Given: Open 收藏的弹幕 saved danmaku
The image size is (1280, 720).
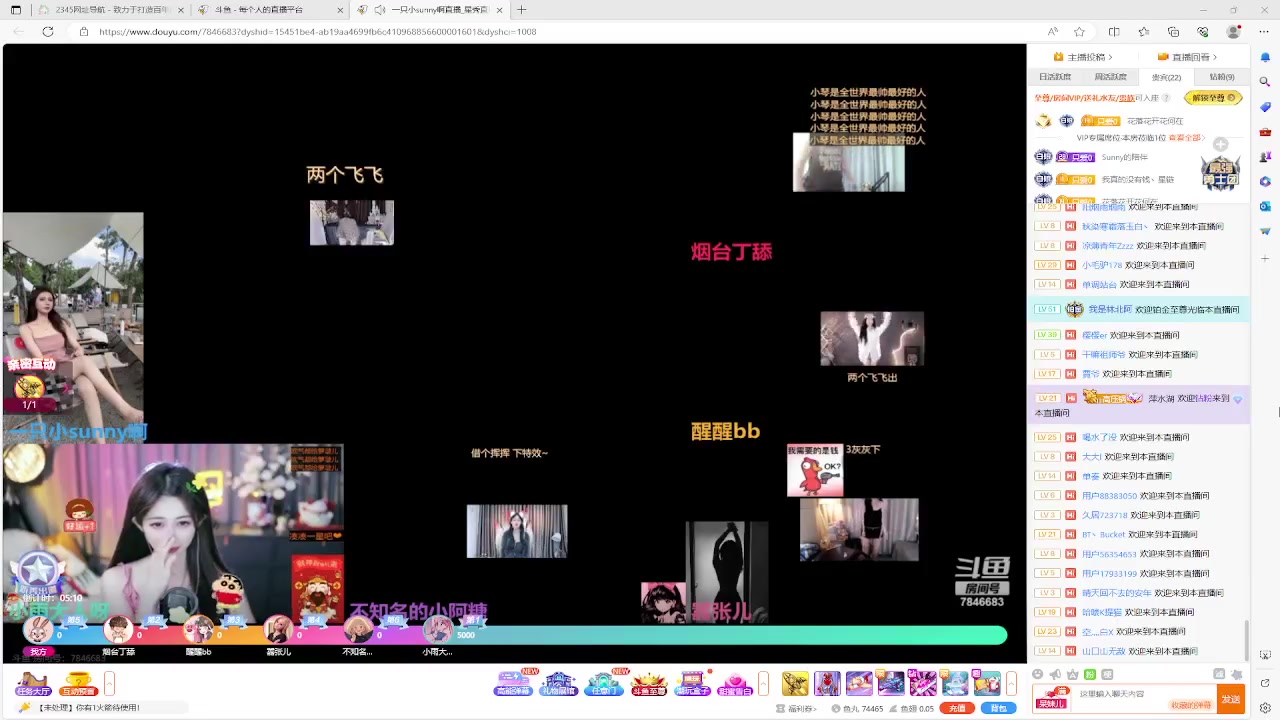Looking at the screenshot, I should (1191, 705).
